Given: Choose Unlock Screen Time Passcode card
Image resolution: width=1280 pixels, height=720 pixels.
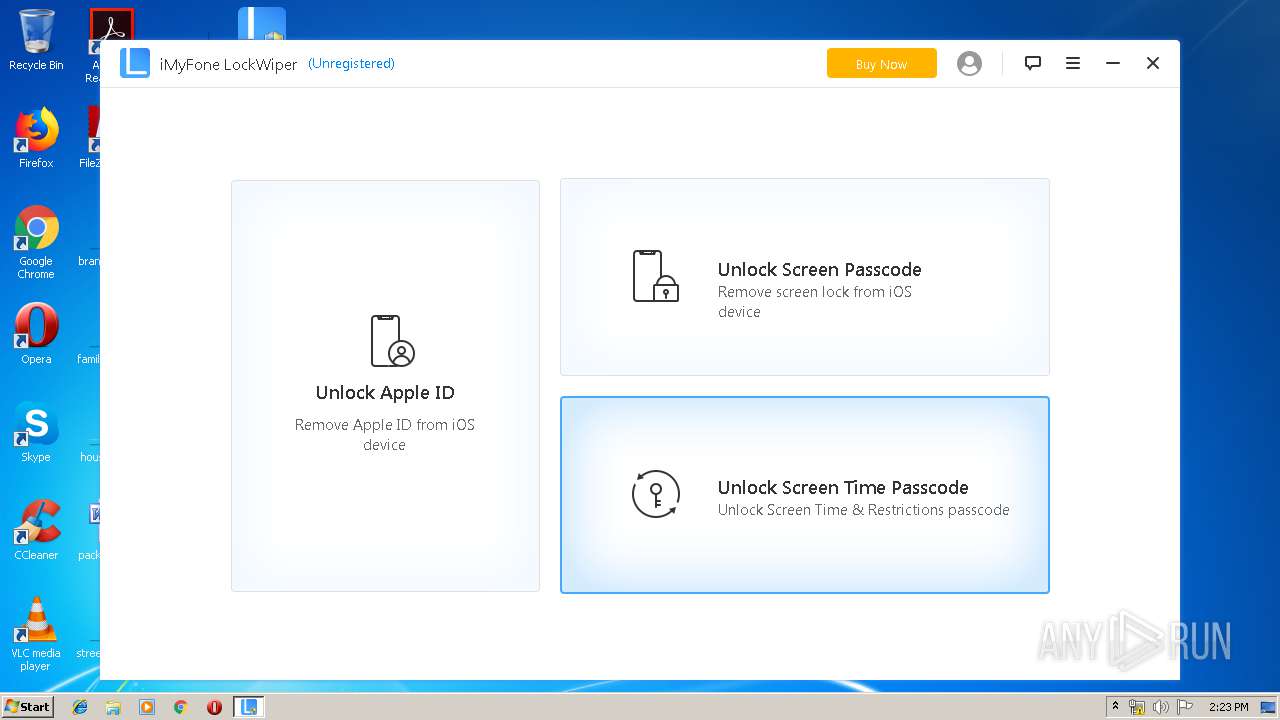Looking at the screenshot, I should click(805, 495).
